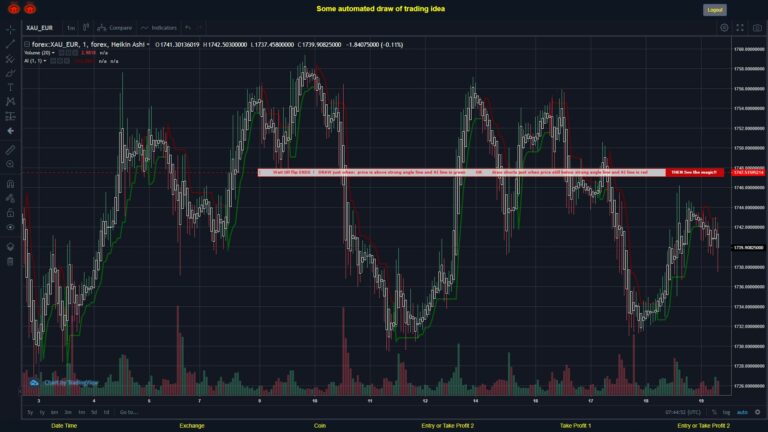This screenshot has width=768, height=432.
Task: Select the 3m time range
Action: [x=68, y=412]
